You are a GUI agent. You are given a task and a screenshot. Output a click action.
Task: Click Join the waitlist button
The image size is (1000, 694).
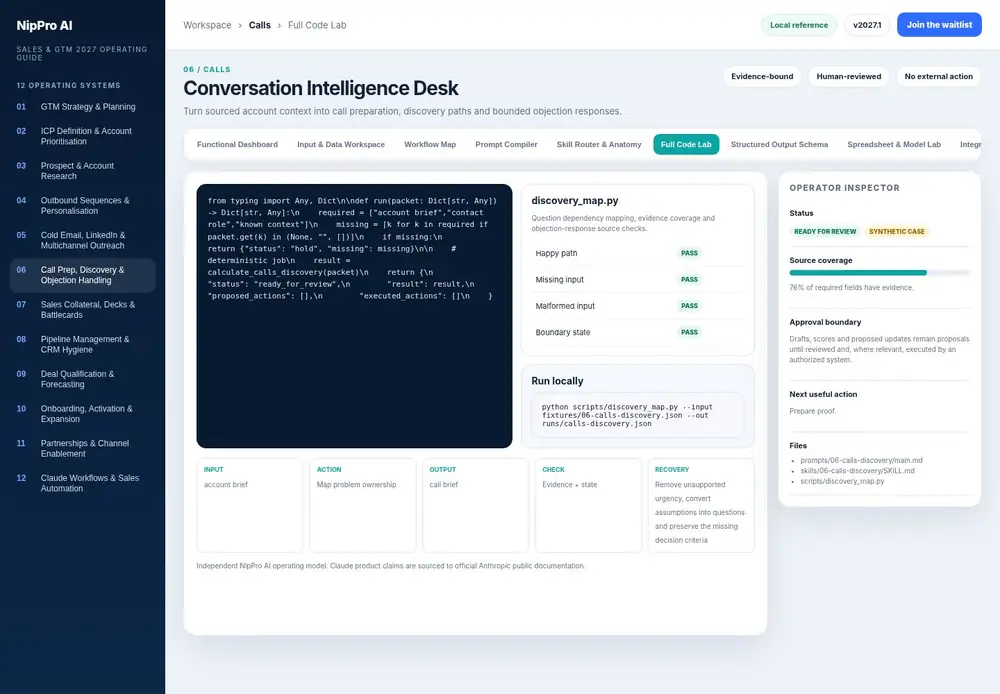click(x=939, y=25)
